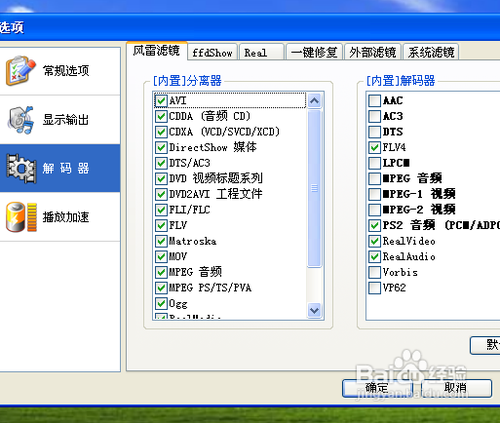The image size is (500, 423).
Task: Uncheck the AVI splitter checkbox
Action: click(x=161, y=100)
